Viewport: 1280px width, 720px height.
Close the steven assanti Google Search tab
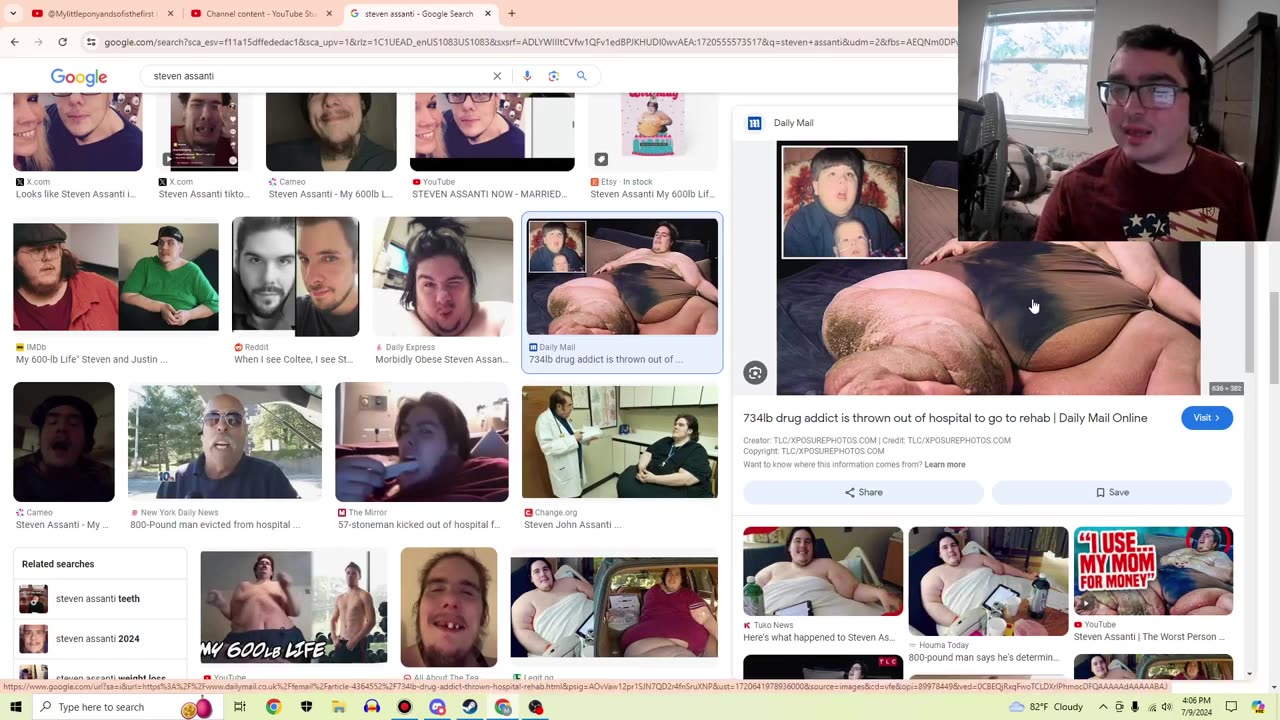click(x=488, y=14)
